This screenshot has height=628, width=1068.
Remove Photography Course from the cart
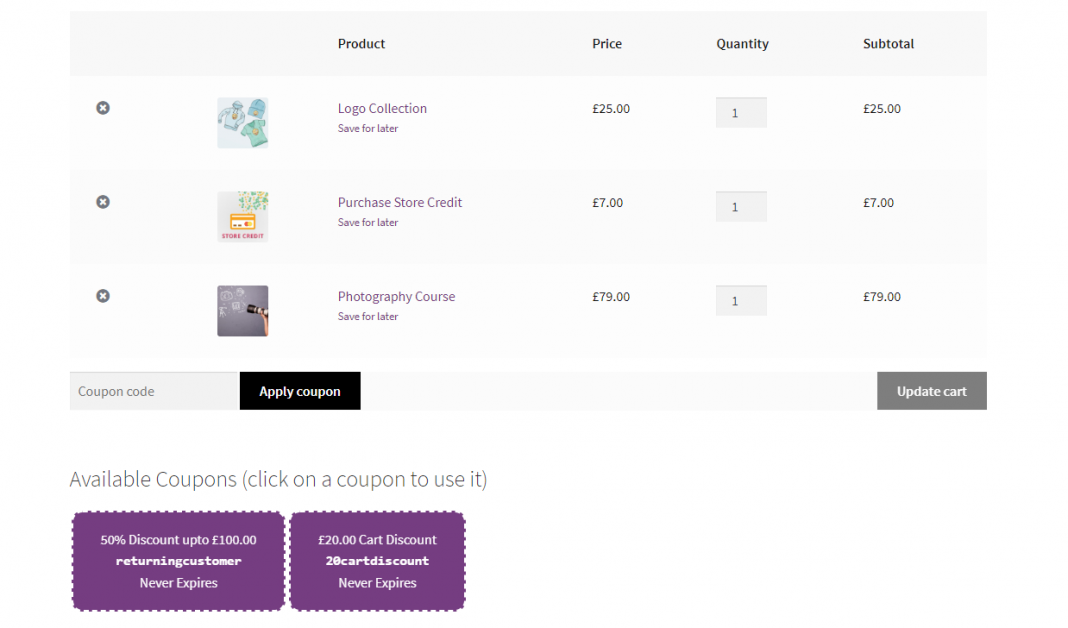[x=102, y=296]
